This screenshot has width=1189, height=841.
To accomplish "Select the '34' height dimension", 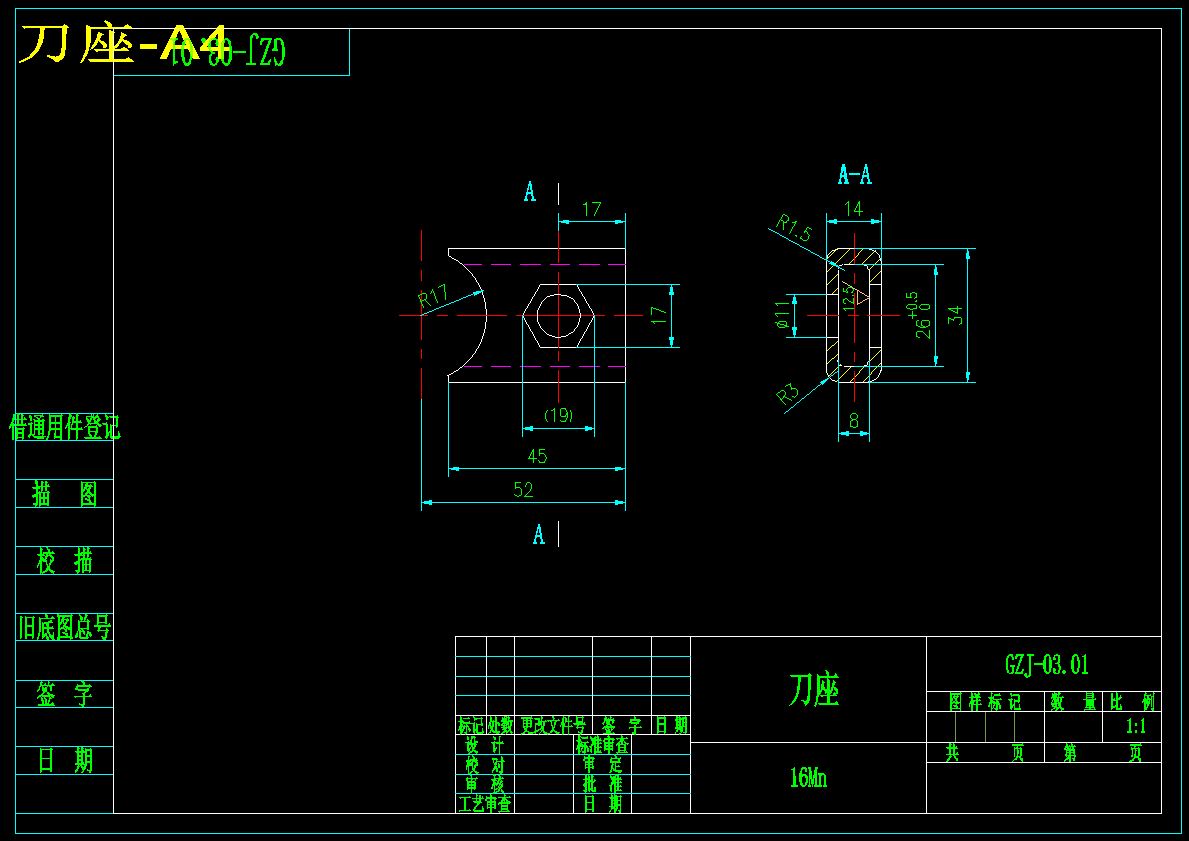I will 957,315.
